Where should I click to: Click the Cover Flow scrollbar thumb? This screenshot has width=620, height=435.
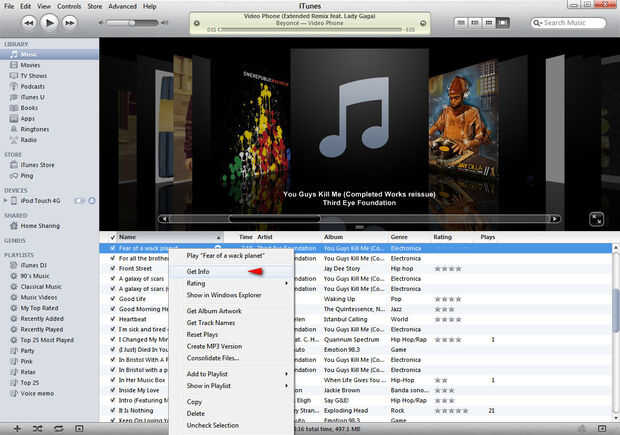click(275, 219)
